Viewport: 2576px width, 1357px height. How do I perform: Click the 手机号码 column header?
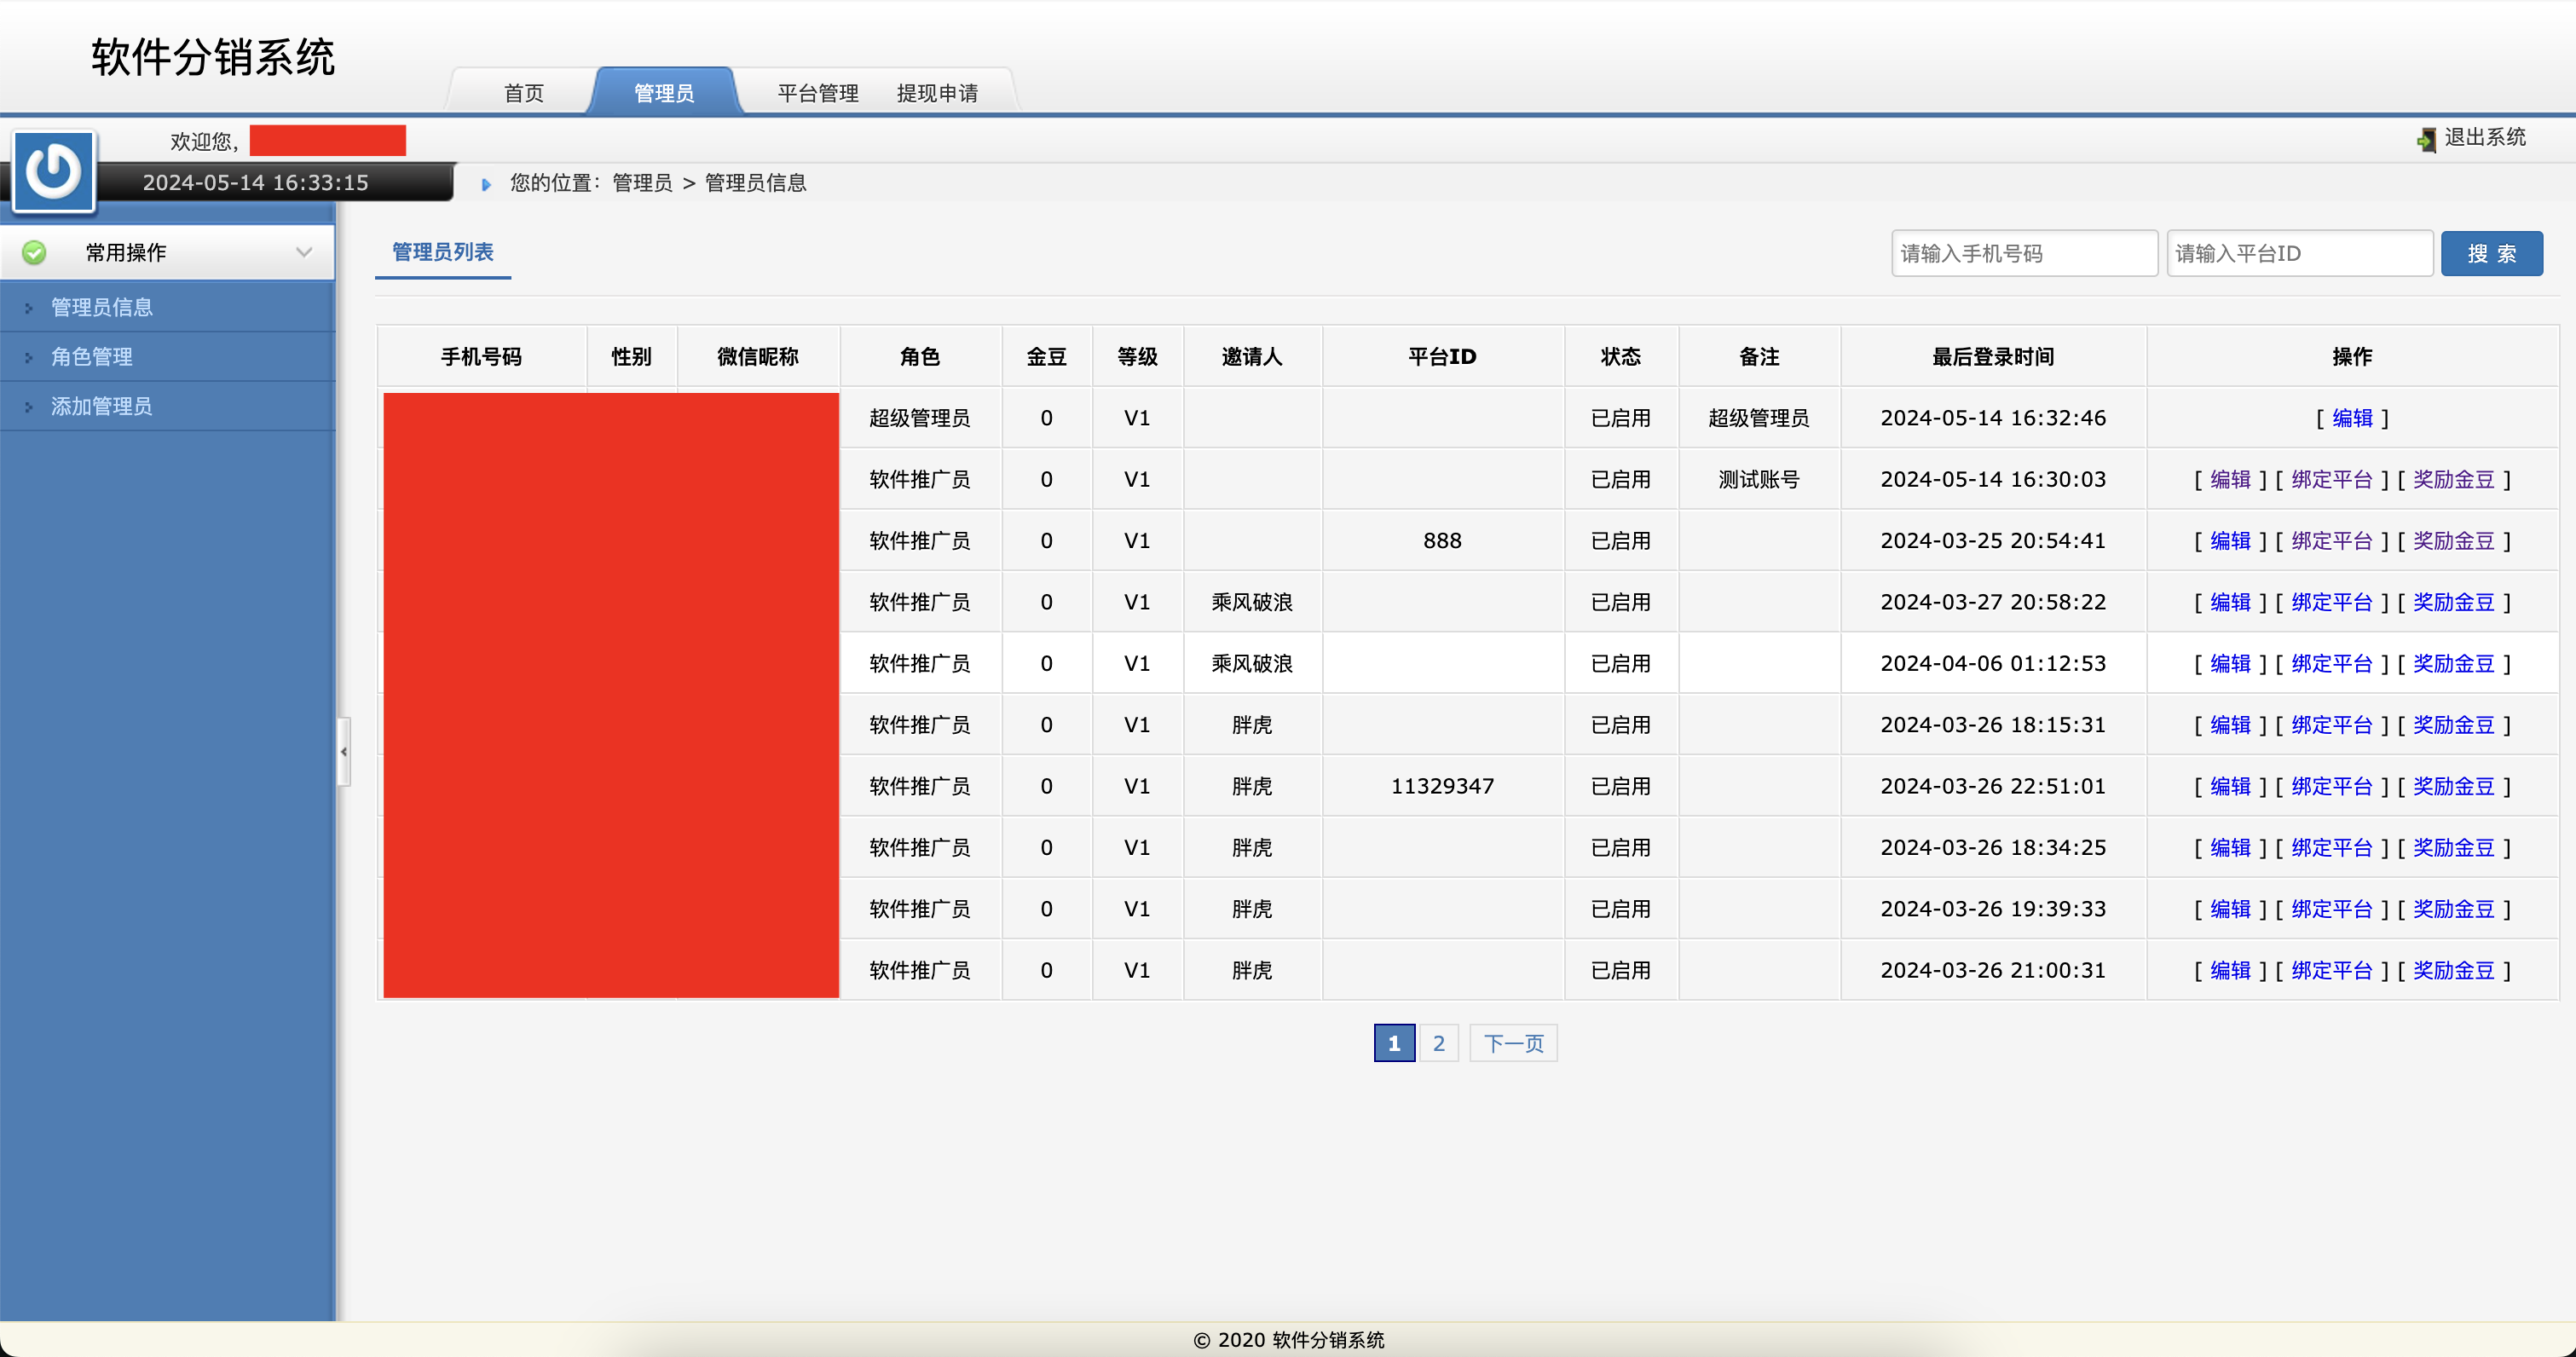tap(481, 357)
